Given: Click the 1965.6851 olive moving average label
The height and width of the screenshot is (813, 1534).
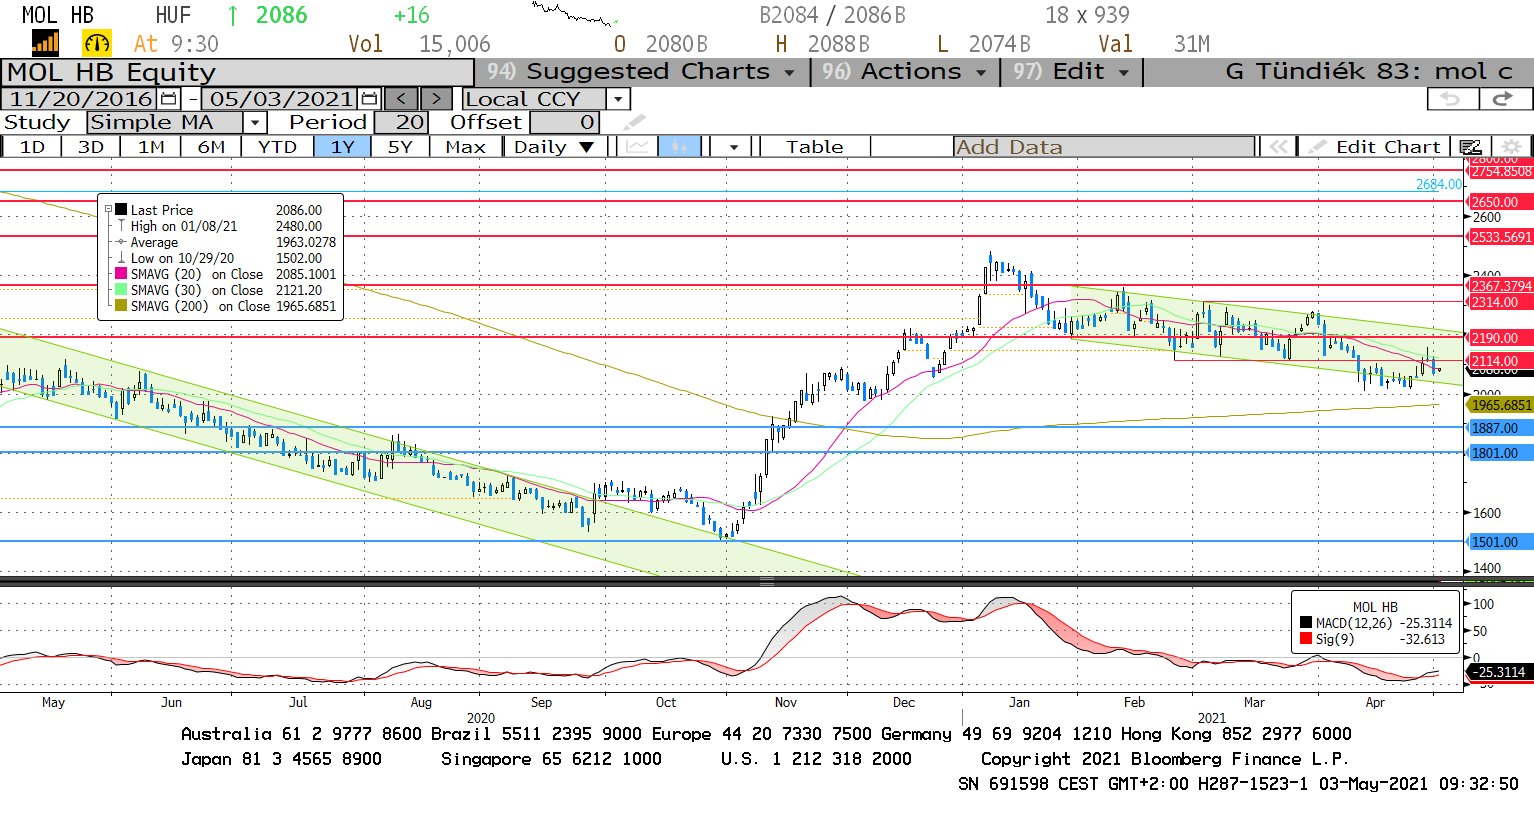Looking at the screenshot, I should (x=1500, y=405).
